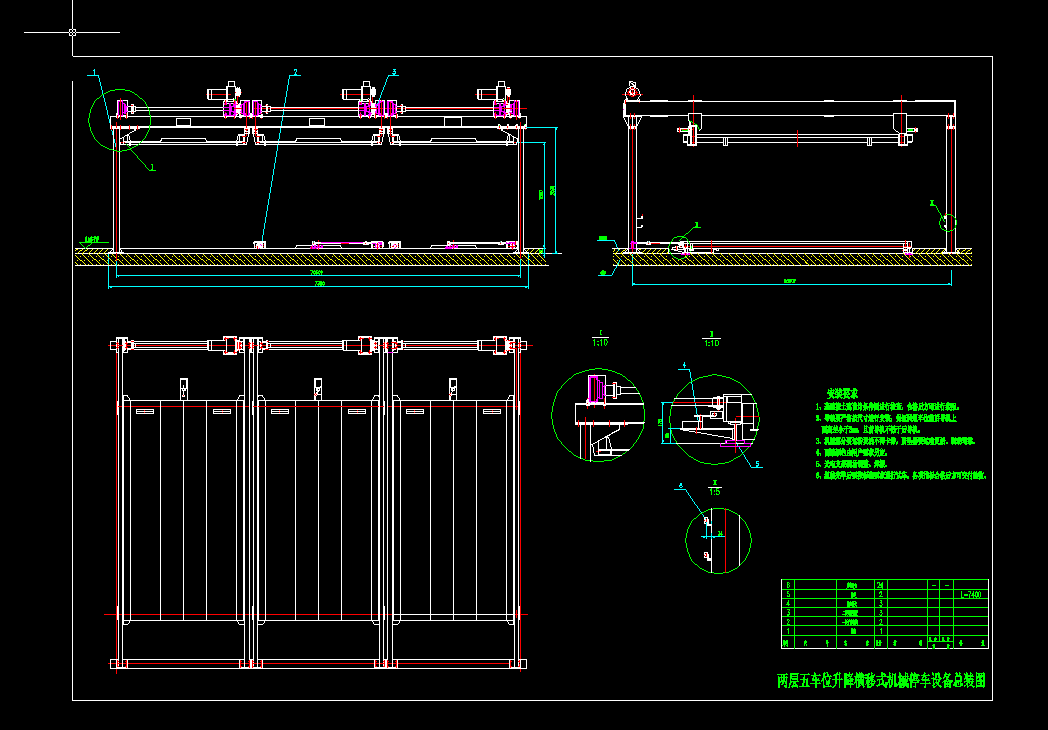
Task: Click the crosshair cursor marker at top left
Action: click(x=70, y=32)
